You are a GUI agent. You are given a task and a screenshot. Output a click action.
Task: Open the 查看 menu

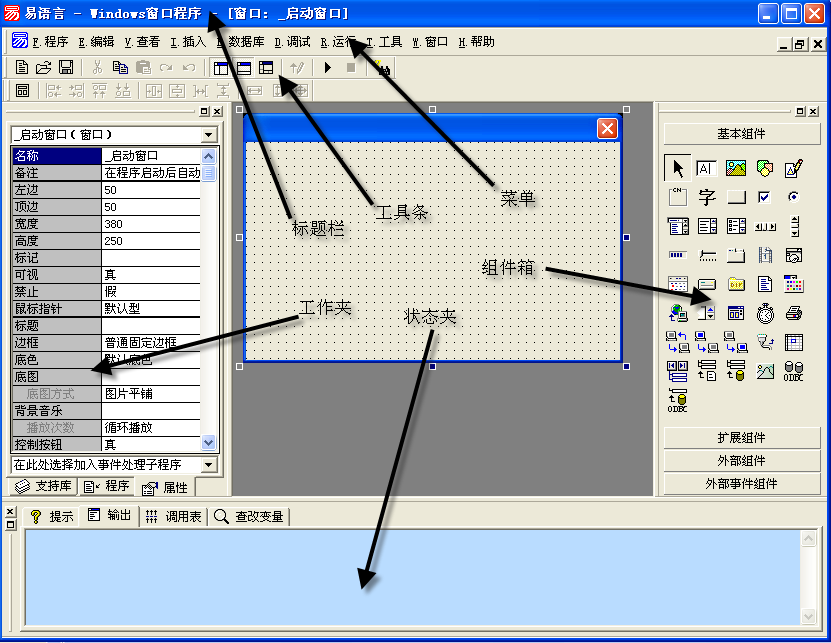point(142,42)
